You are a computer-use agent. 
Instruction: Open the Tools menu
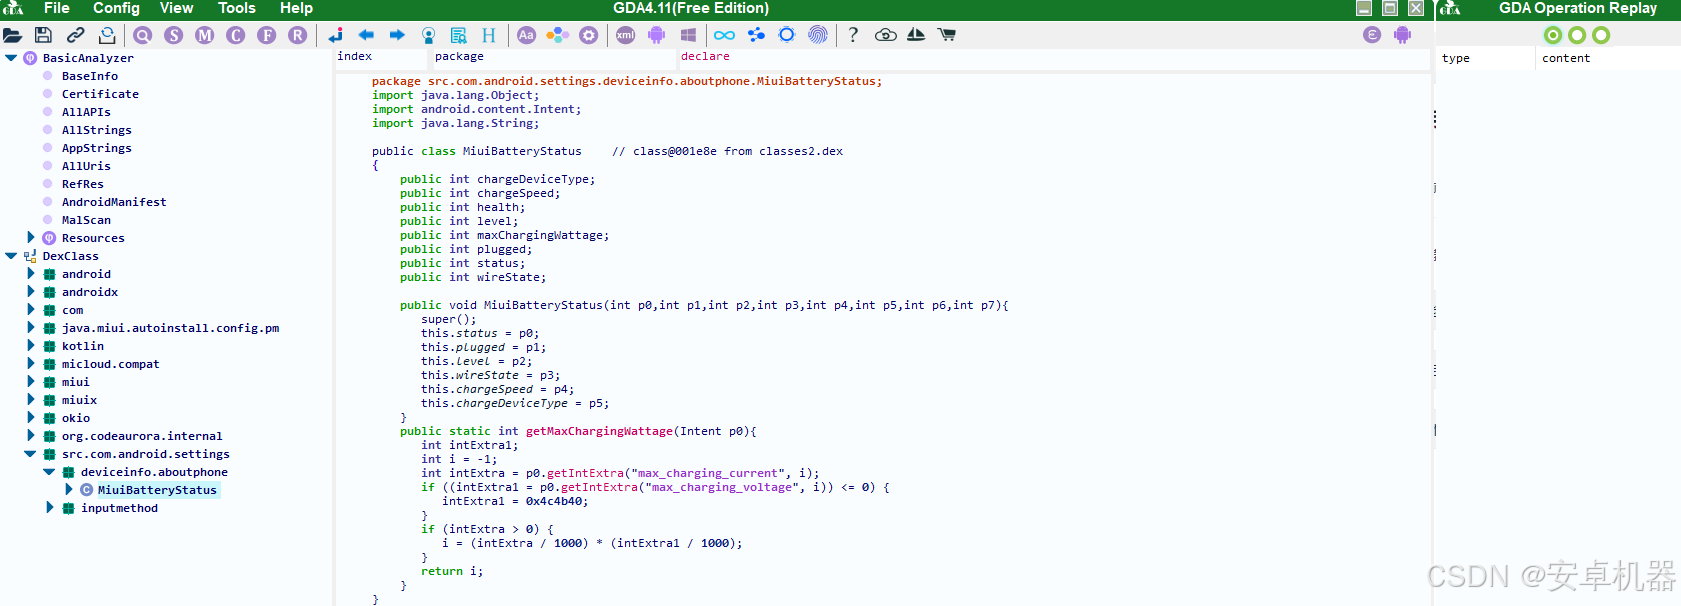(237, 8)
